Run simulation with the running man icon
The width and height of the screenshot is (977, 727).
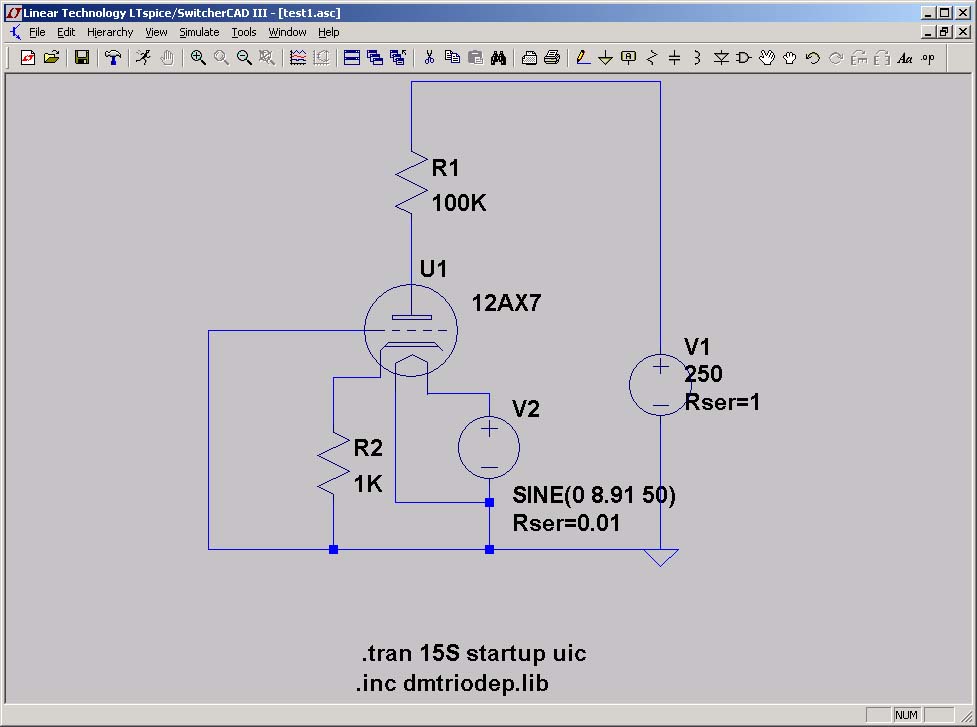point(143,58)
